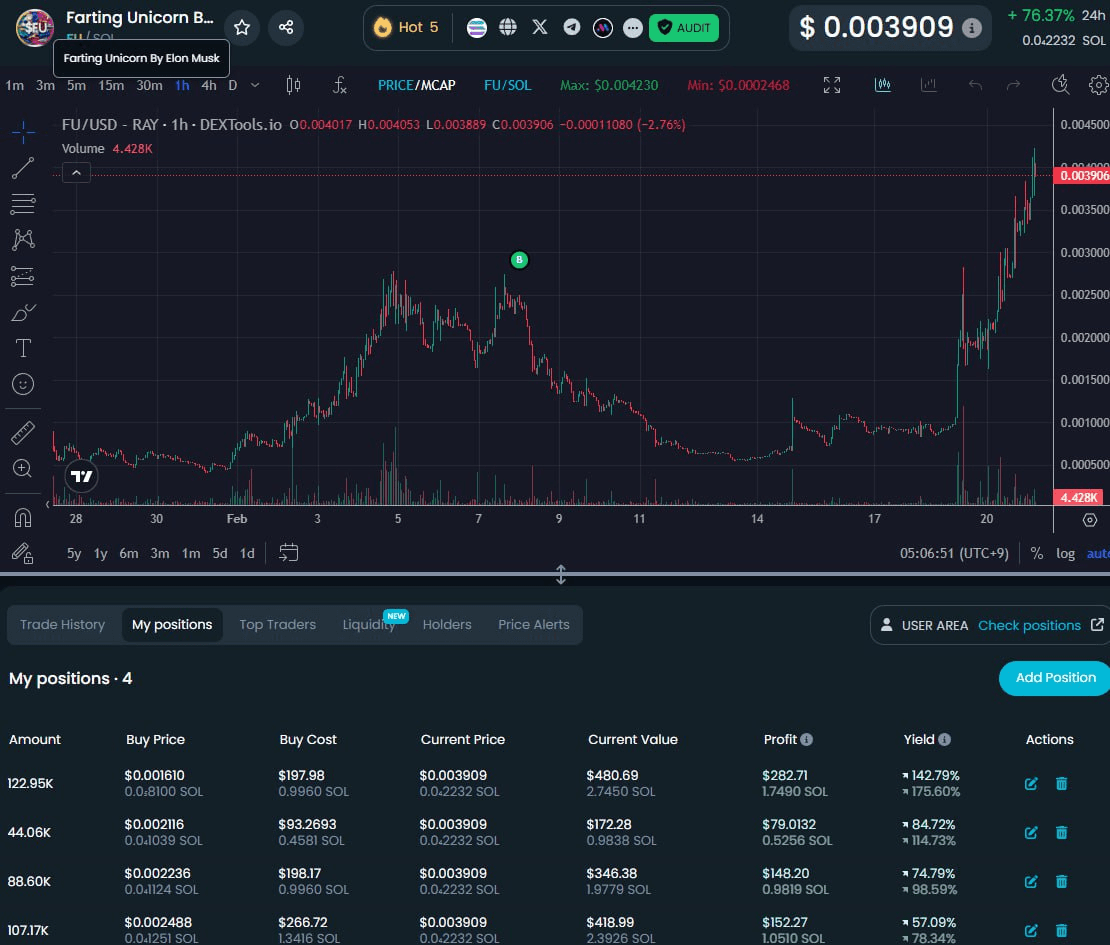Open the token's Telegram link
Image resolution: width=1110 pixels, height=945 pixels.
(571, 28)
